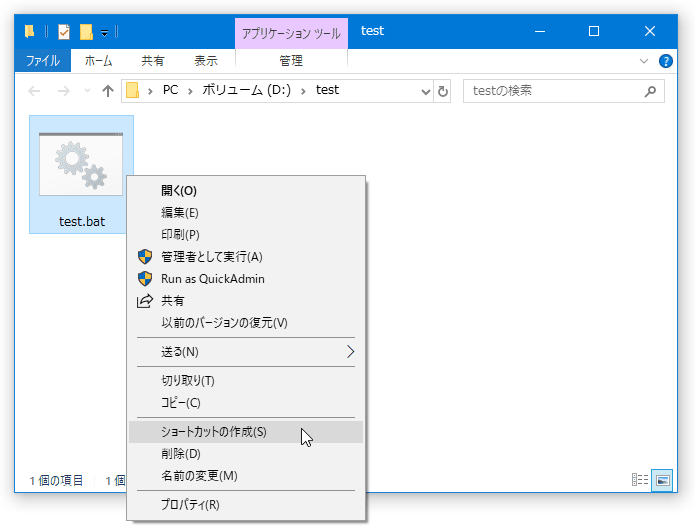Choose Run as QuickAdmin in context menu
The height and width of the screenshot is (531, 695).
[x=246, y=279]
